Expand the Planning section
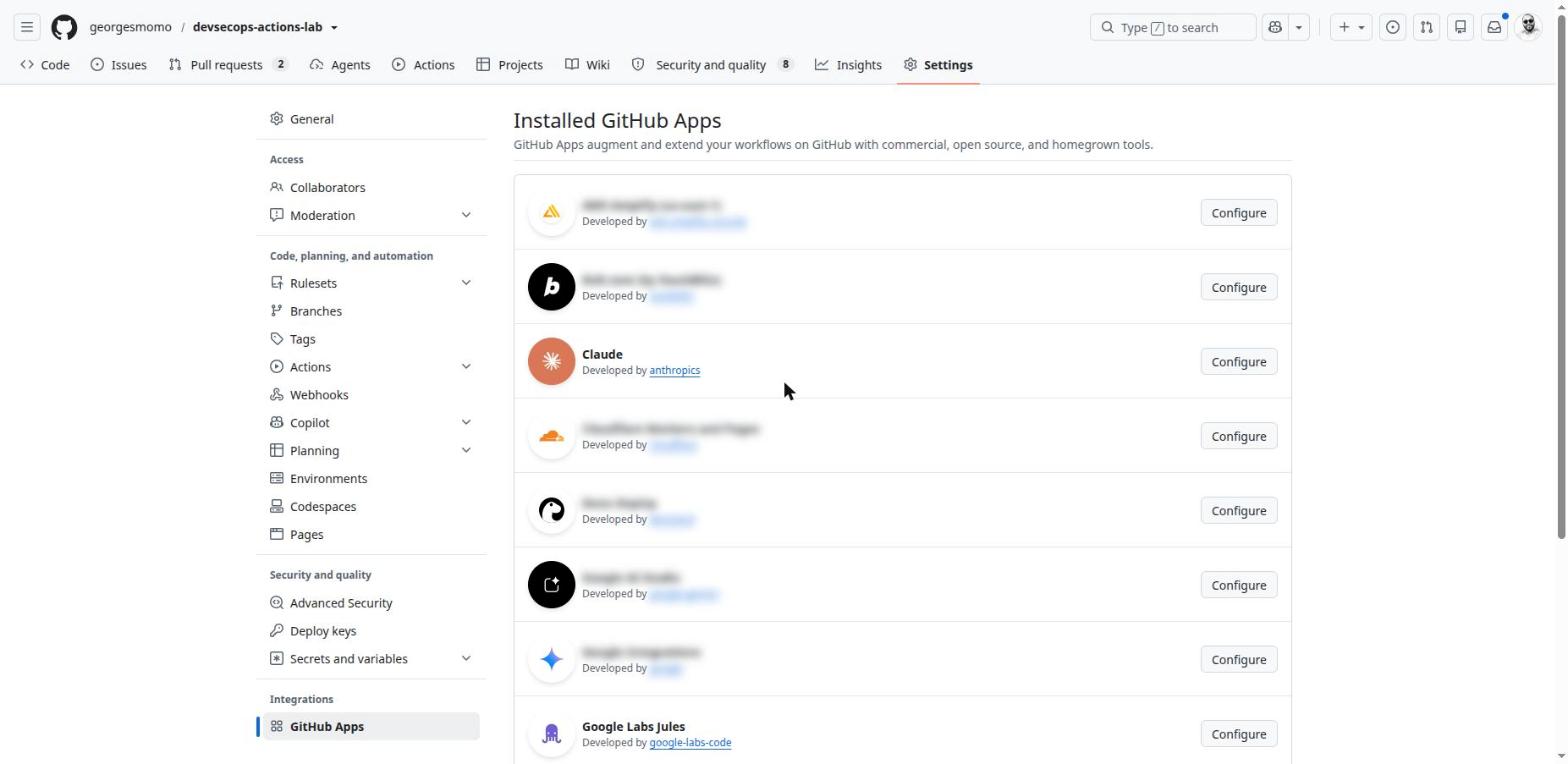This screenshot has height=764, width=1568. [x=466, y=451]
